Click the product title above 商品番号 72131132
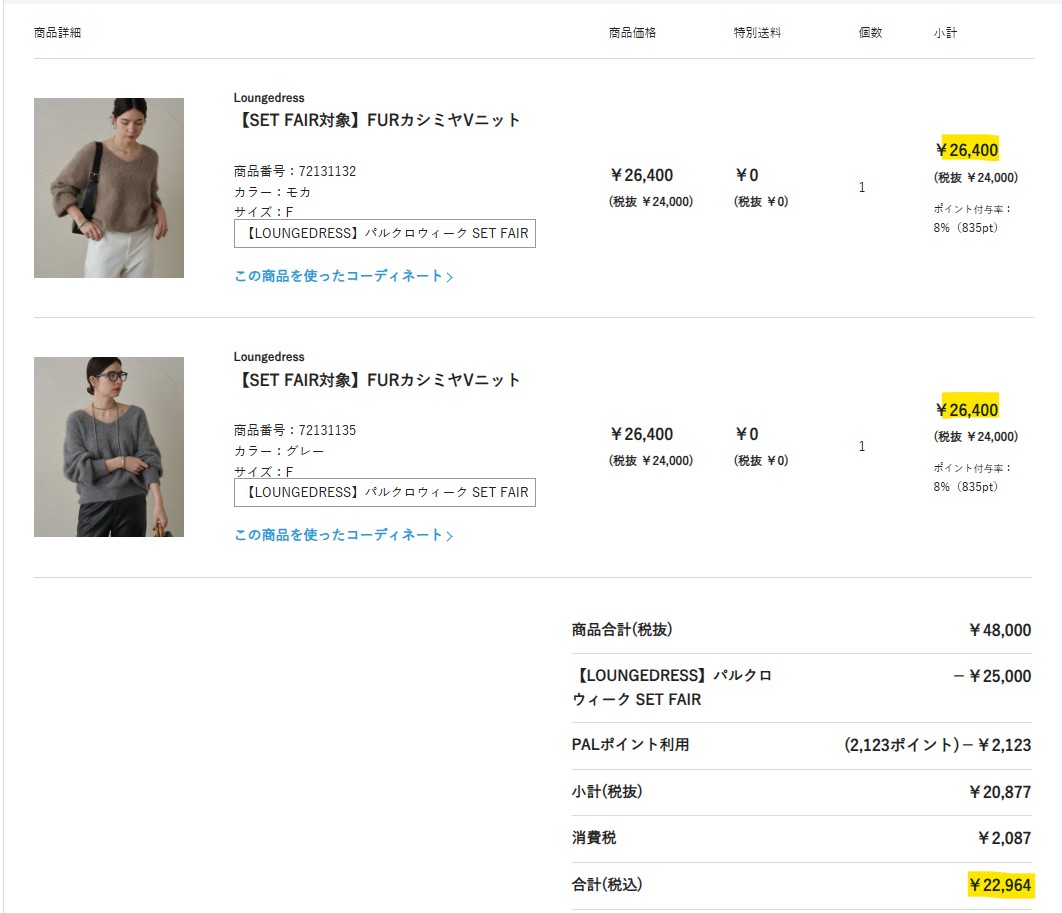The image size is (1062, 913). pos(378,120)
